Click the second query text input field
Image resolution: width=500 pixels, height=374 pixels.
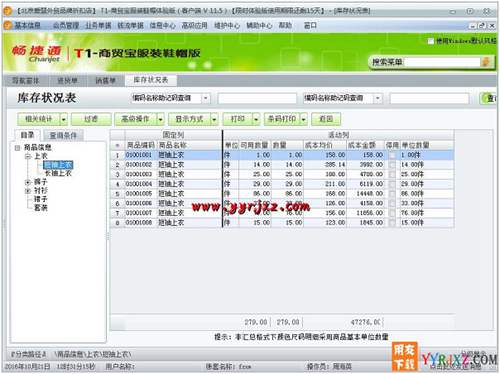tap(429, 98)
